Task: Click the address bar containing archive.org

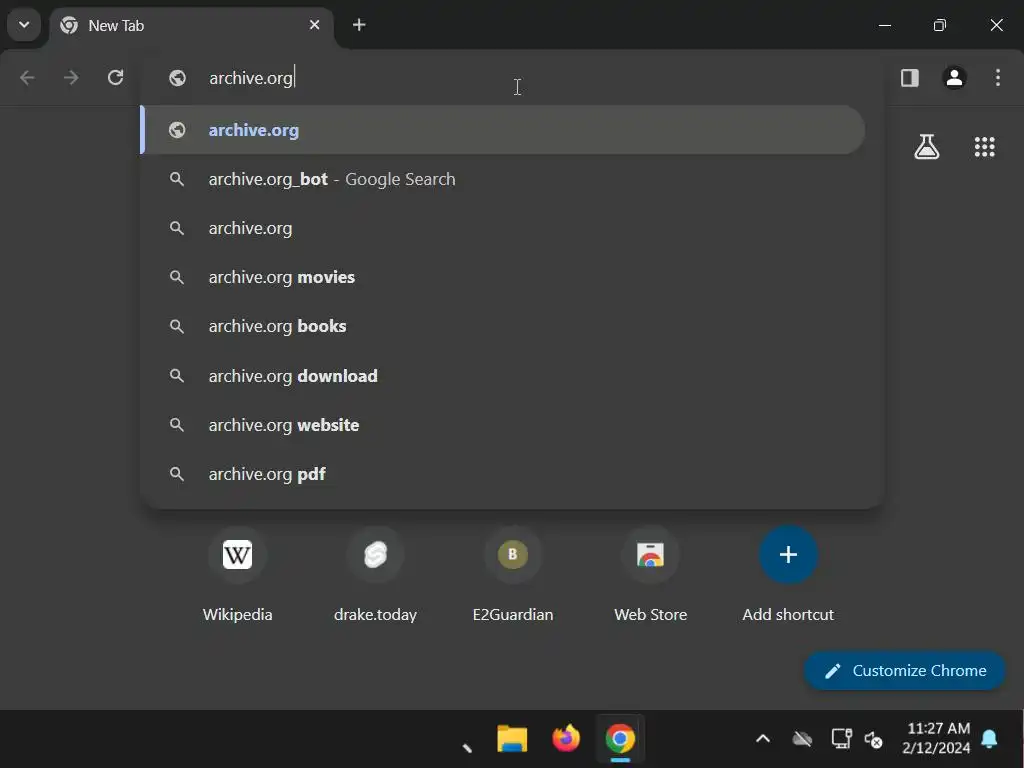Action: coord(512,78)
